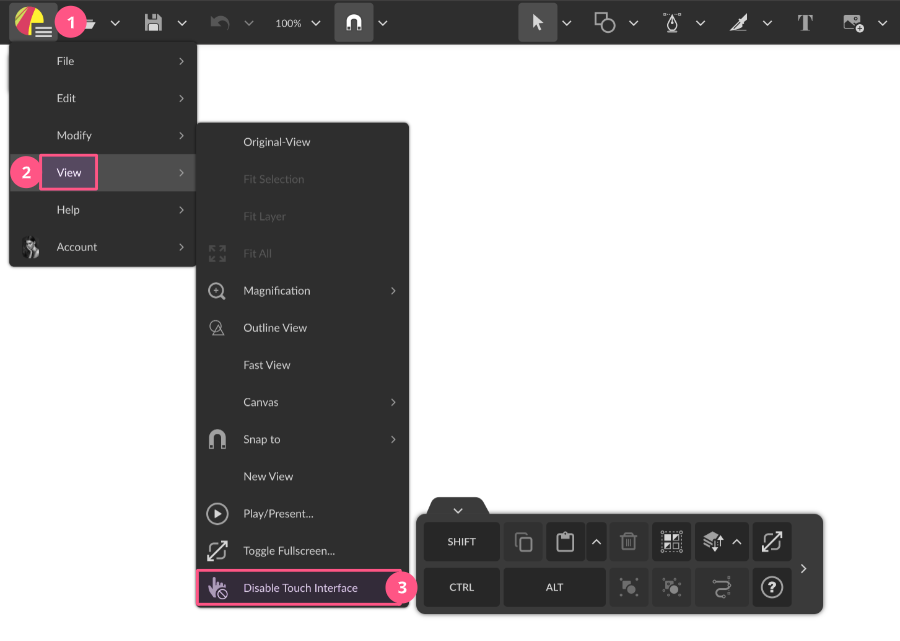Viewport: 900px width, 641px height.
Task: Click the Paste clipboard icon in touch panel
Action: (565, 542)
